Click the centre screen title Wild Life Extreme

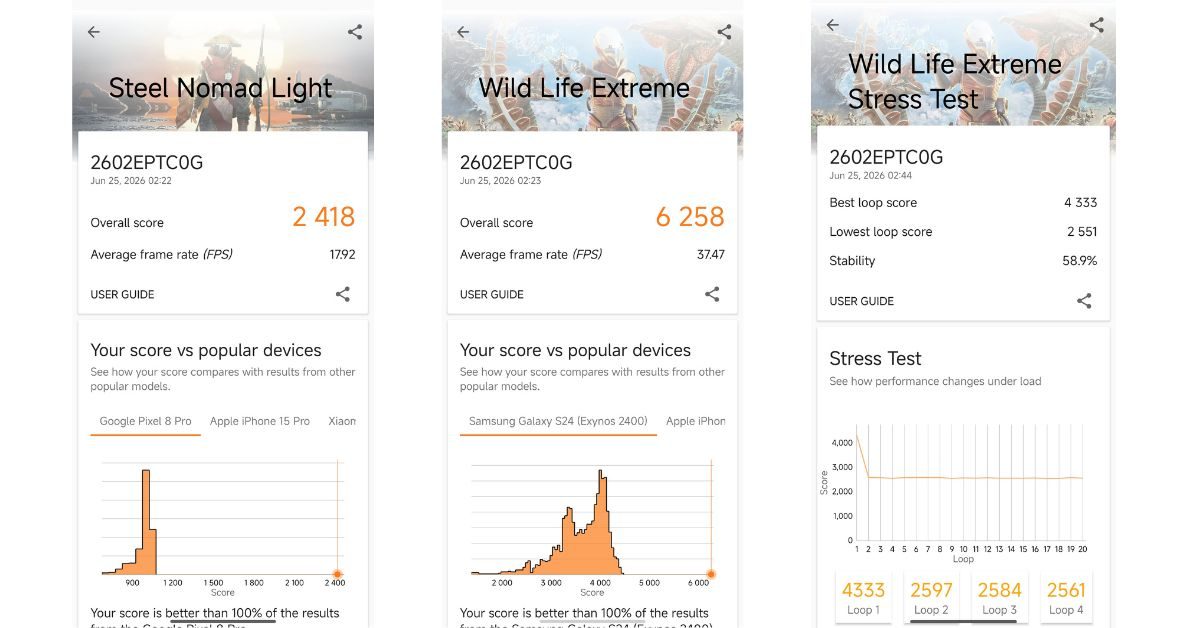click(584, 88)
